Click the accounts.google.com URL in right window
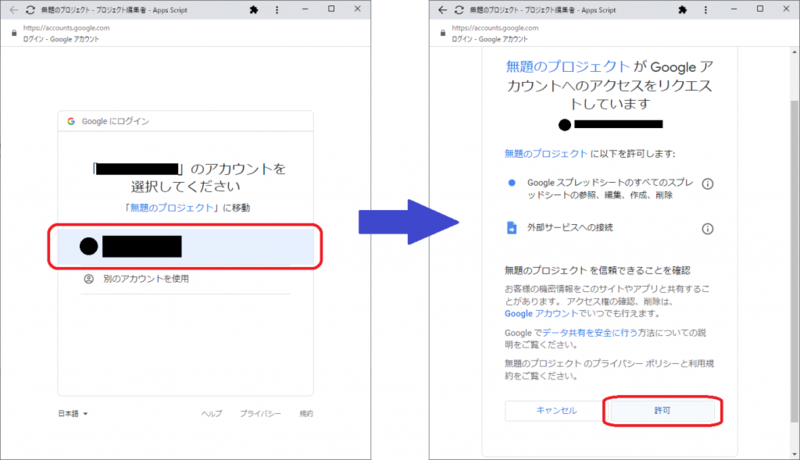This screenshot has height=460, width=800. [x=495, y=28]
